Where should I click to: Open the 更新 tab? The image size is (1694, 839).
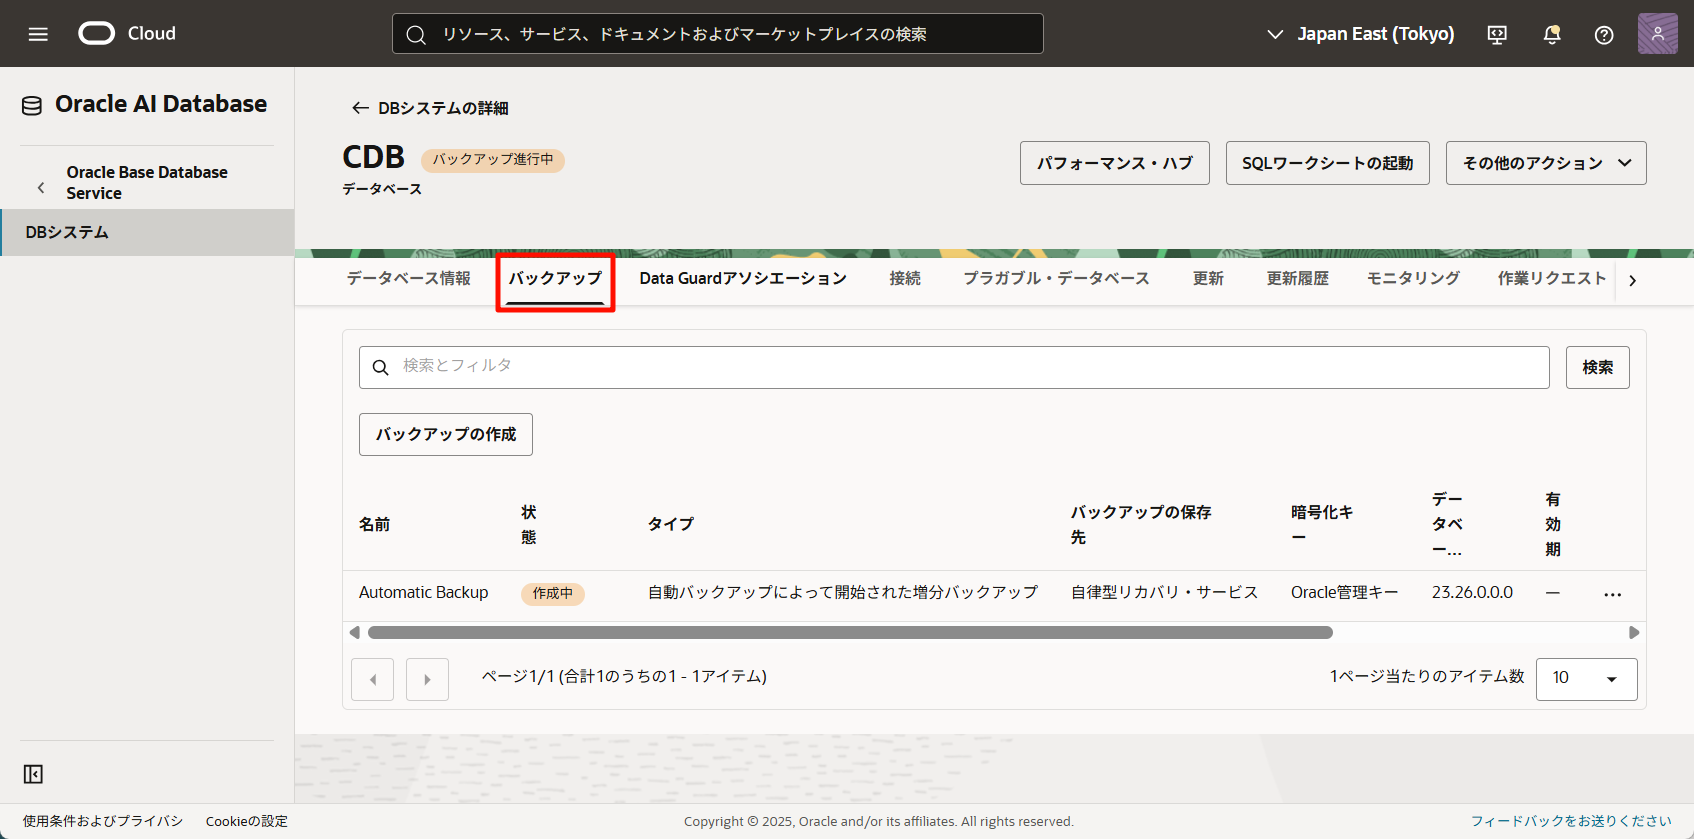tap(1208, 278)
